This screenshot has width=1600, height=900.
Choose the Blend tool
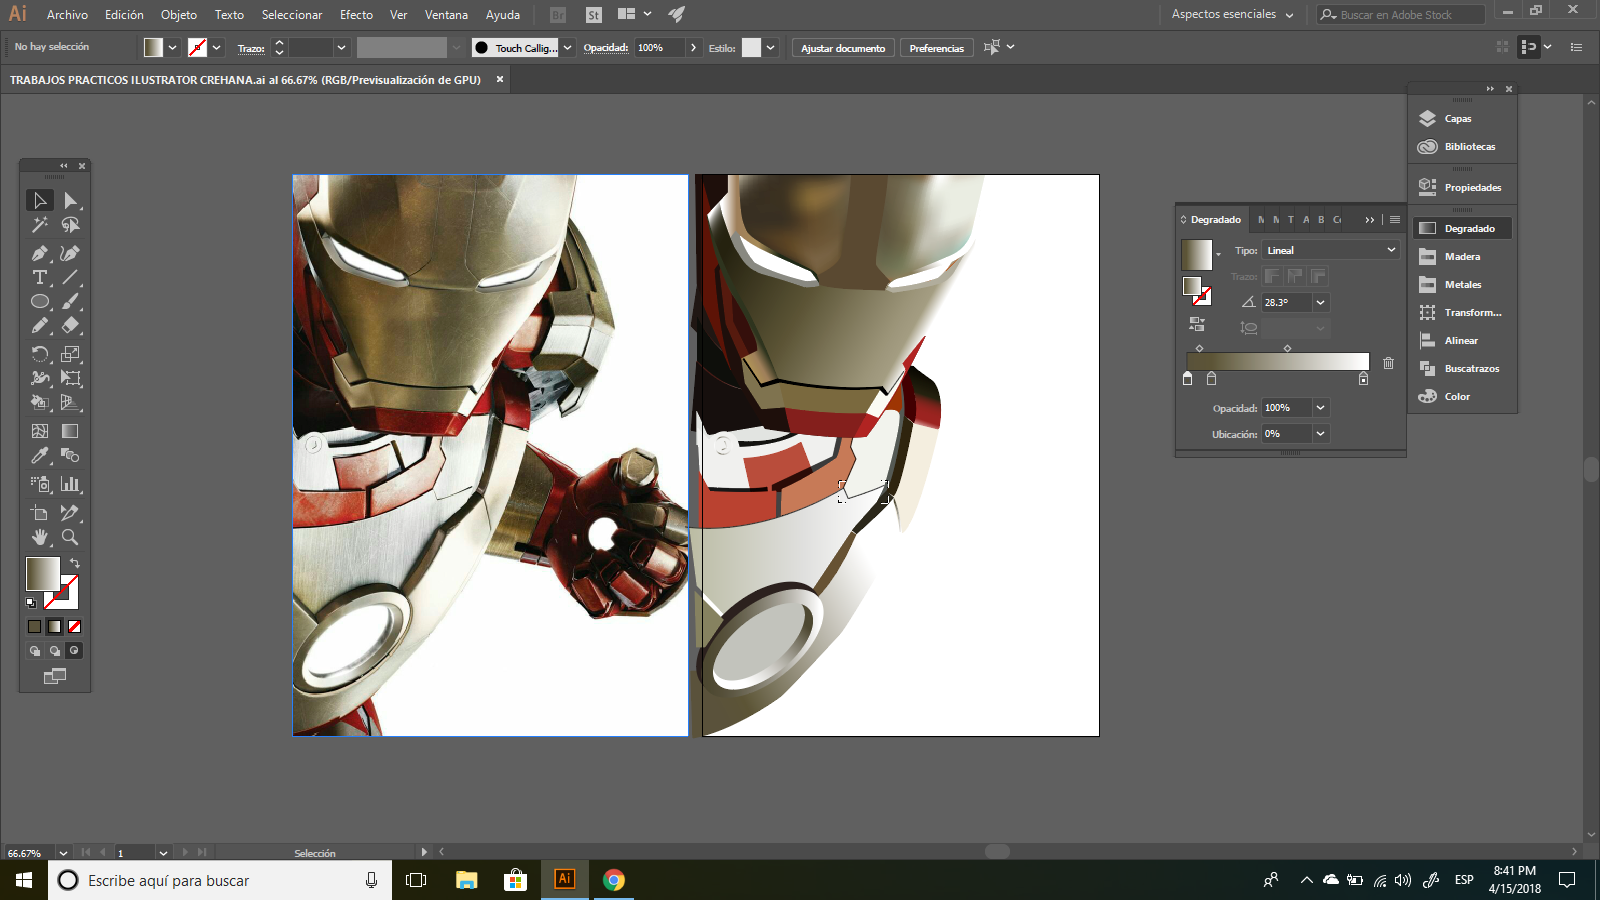[x=70, y=455]
